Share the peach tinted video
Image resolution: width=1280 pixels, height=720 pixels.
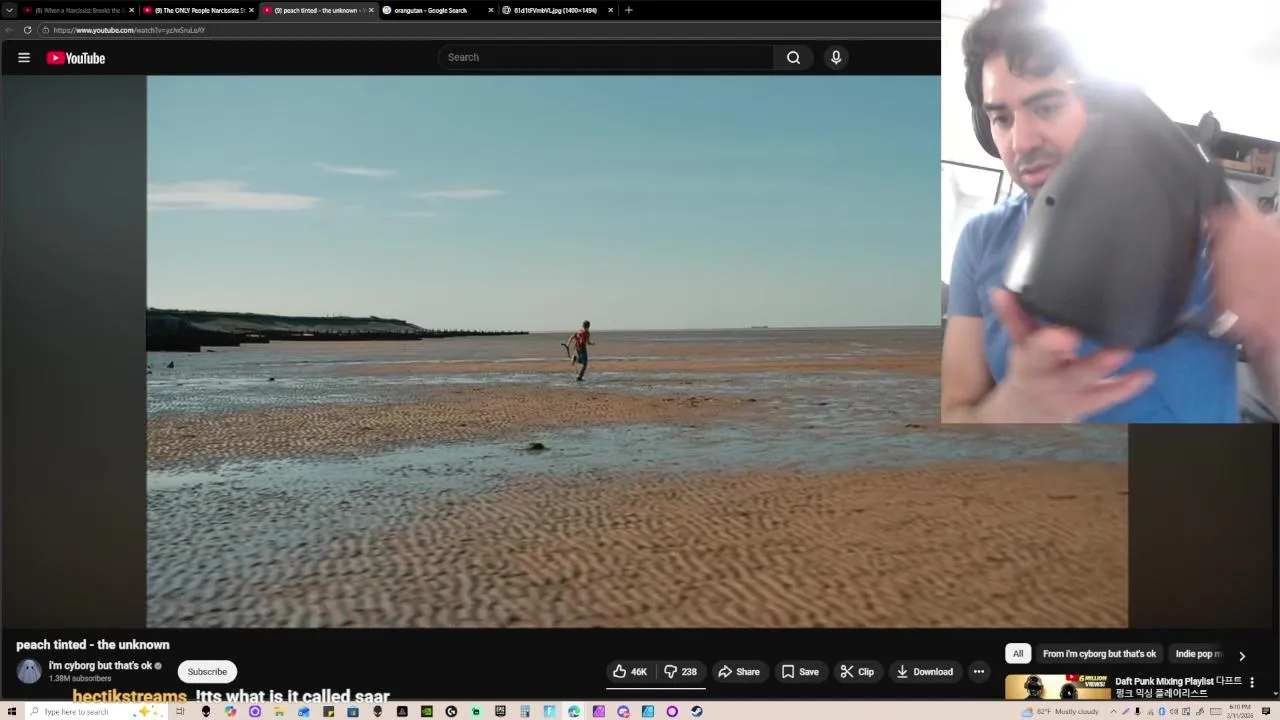click(739, 672)
